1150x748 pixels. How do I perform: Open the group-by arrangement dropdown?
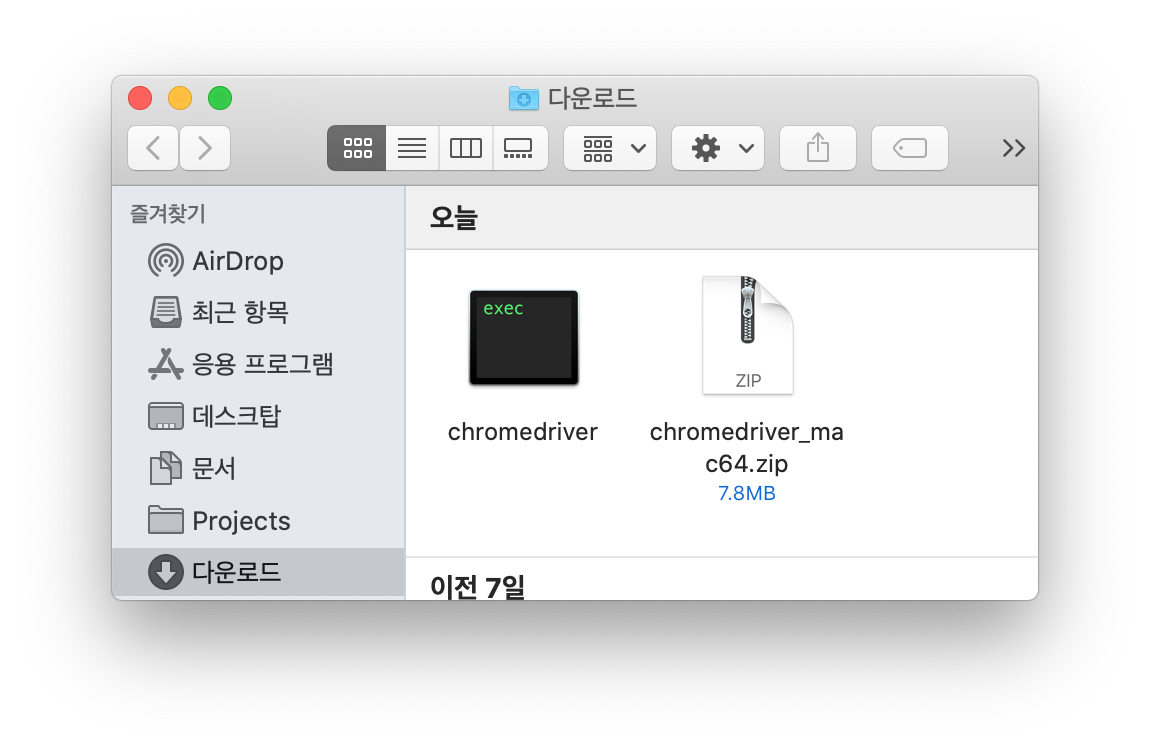(x=609, y=148)
